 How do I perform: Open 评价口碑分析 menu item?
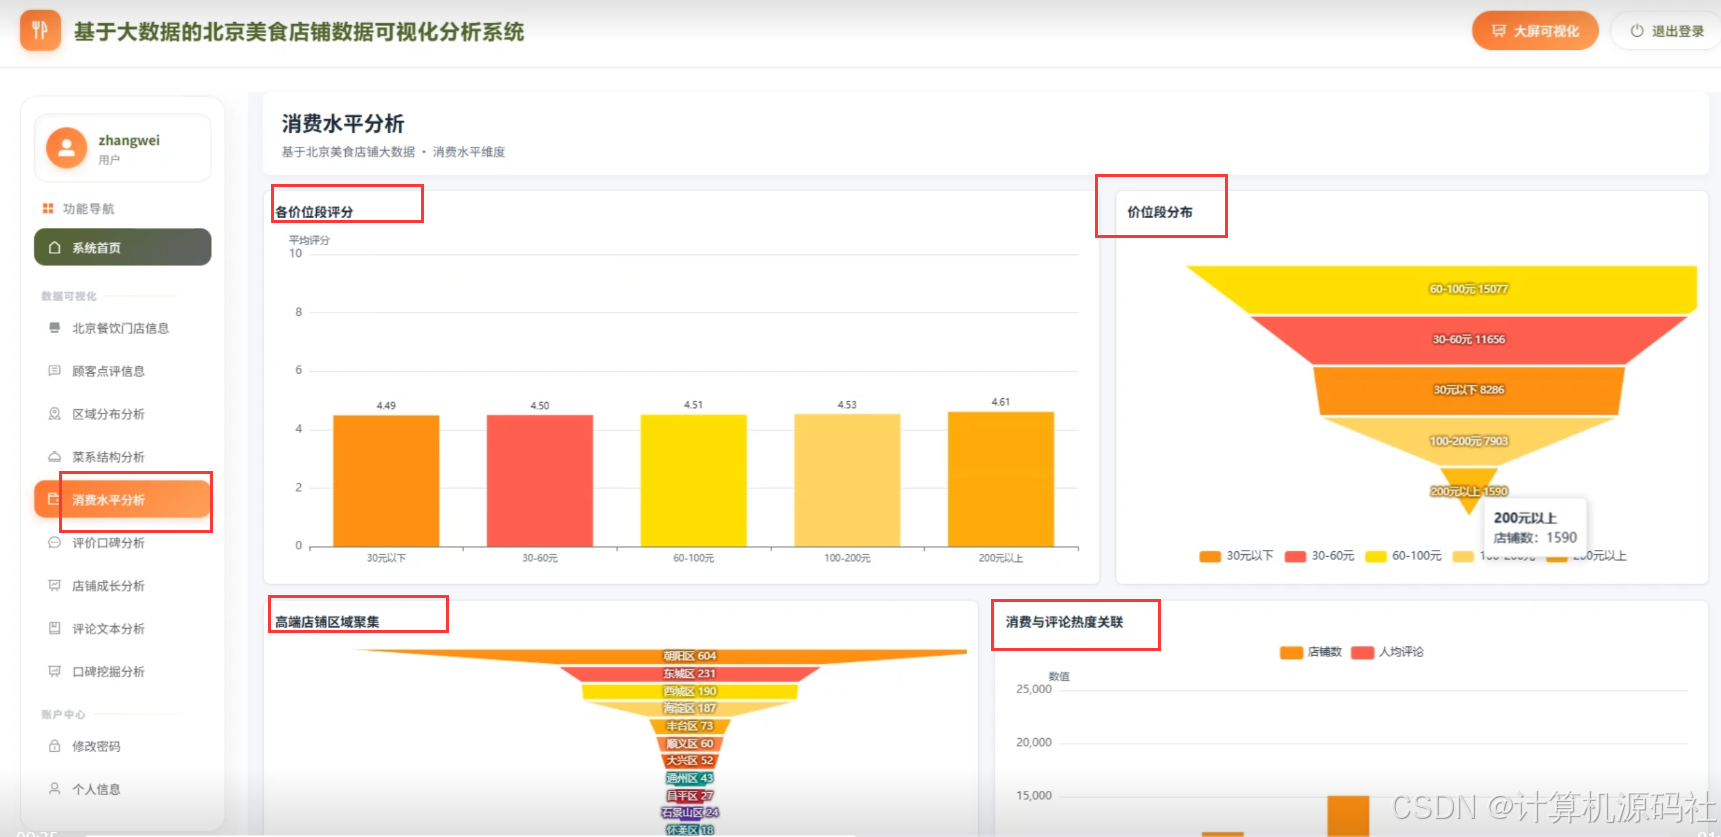[x=122, y=543]
